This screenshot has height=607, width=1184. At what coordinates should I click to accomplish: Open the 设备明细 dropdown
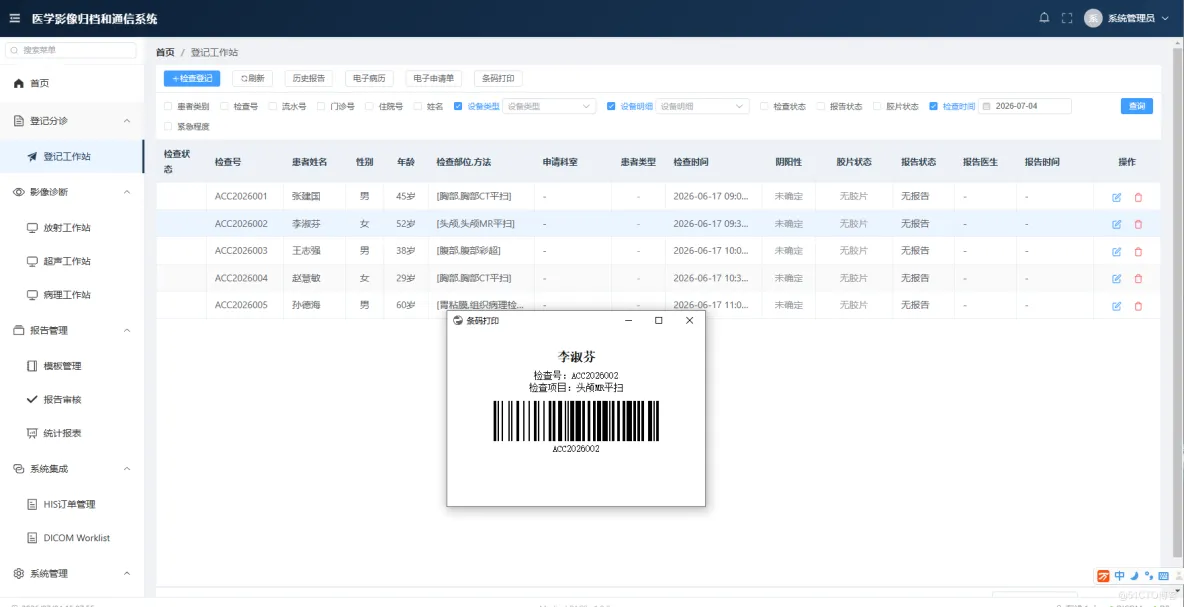pyautogui.click(x=702, y=106)
